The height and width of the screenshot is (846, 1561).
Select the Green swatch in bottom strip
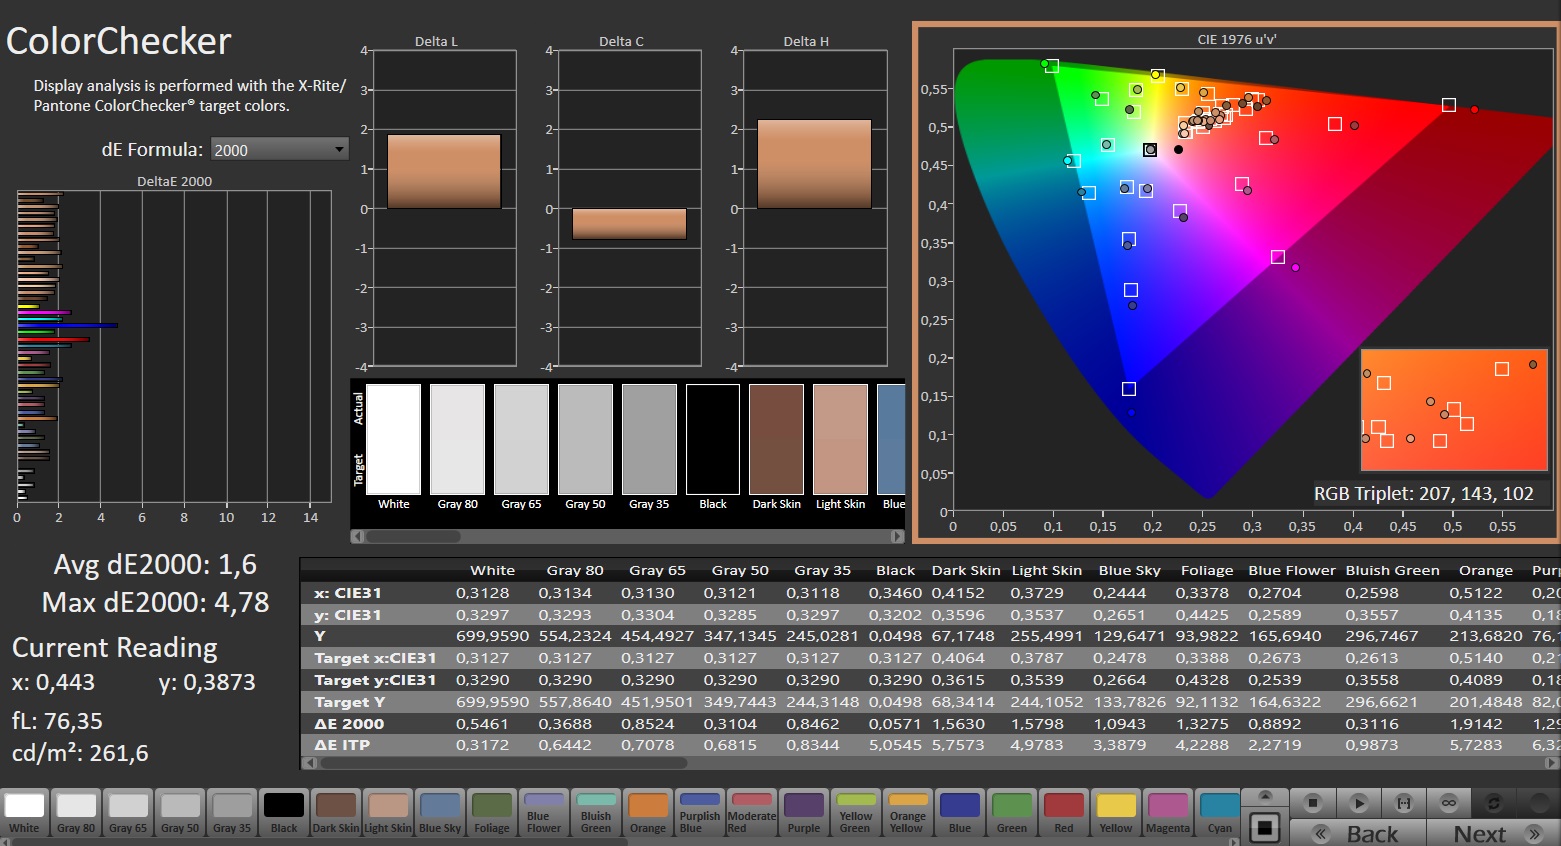(1012, 813)
